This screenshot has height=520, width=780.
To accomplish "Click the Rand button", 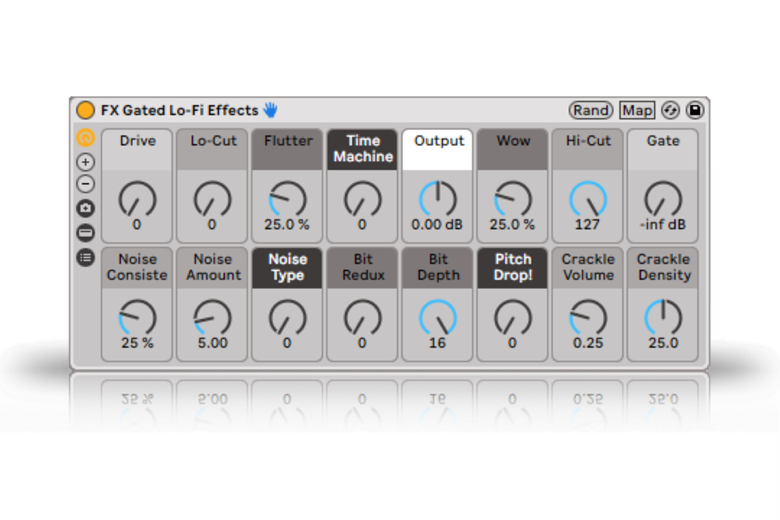I will point(590,110).
